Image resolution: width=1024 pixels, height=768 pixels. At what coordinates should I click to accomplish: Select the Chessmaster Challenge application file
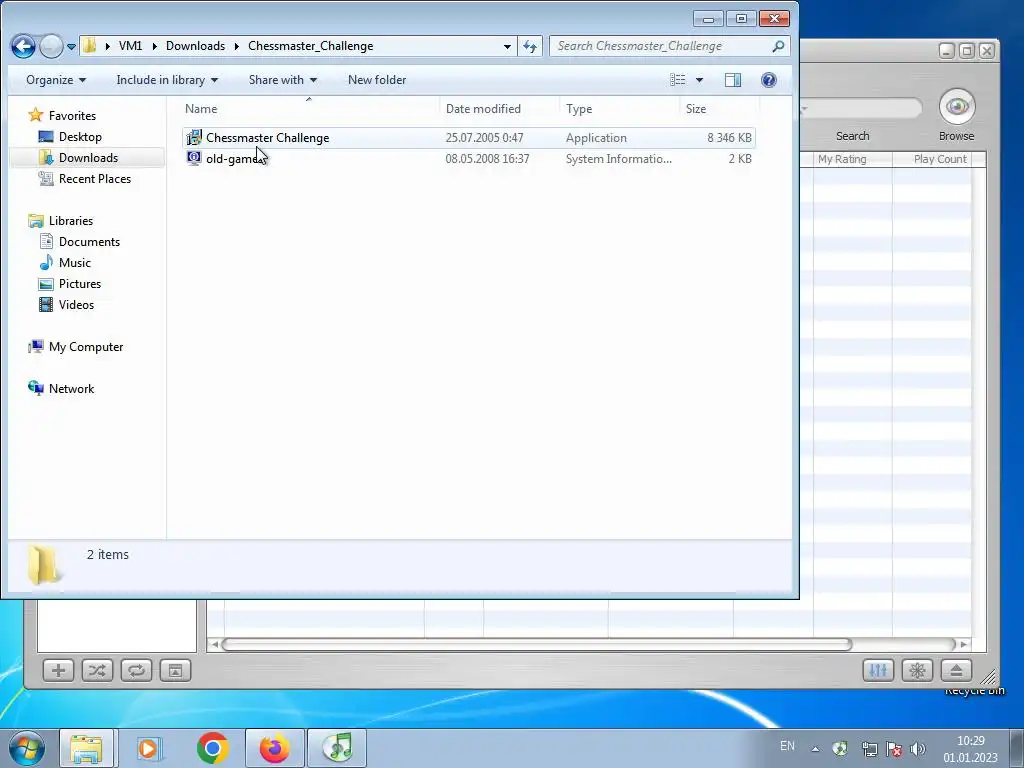(469, 138)
